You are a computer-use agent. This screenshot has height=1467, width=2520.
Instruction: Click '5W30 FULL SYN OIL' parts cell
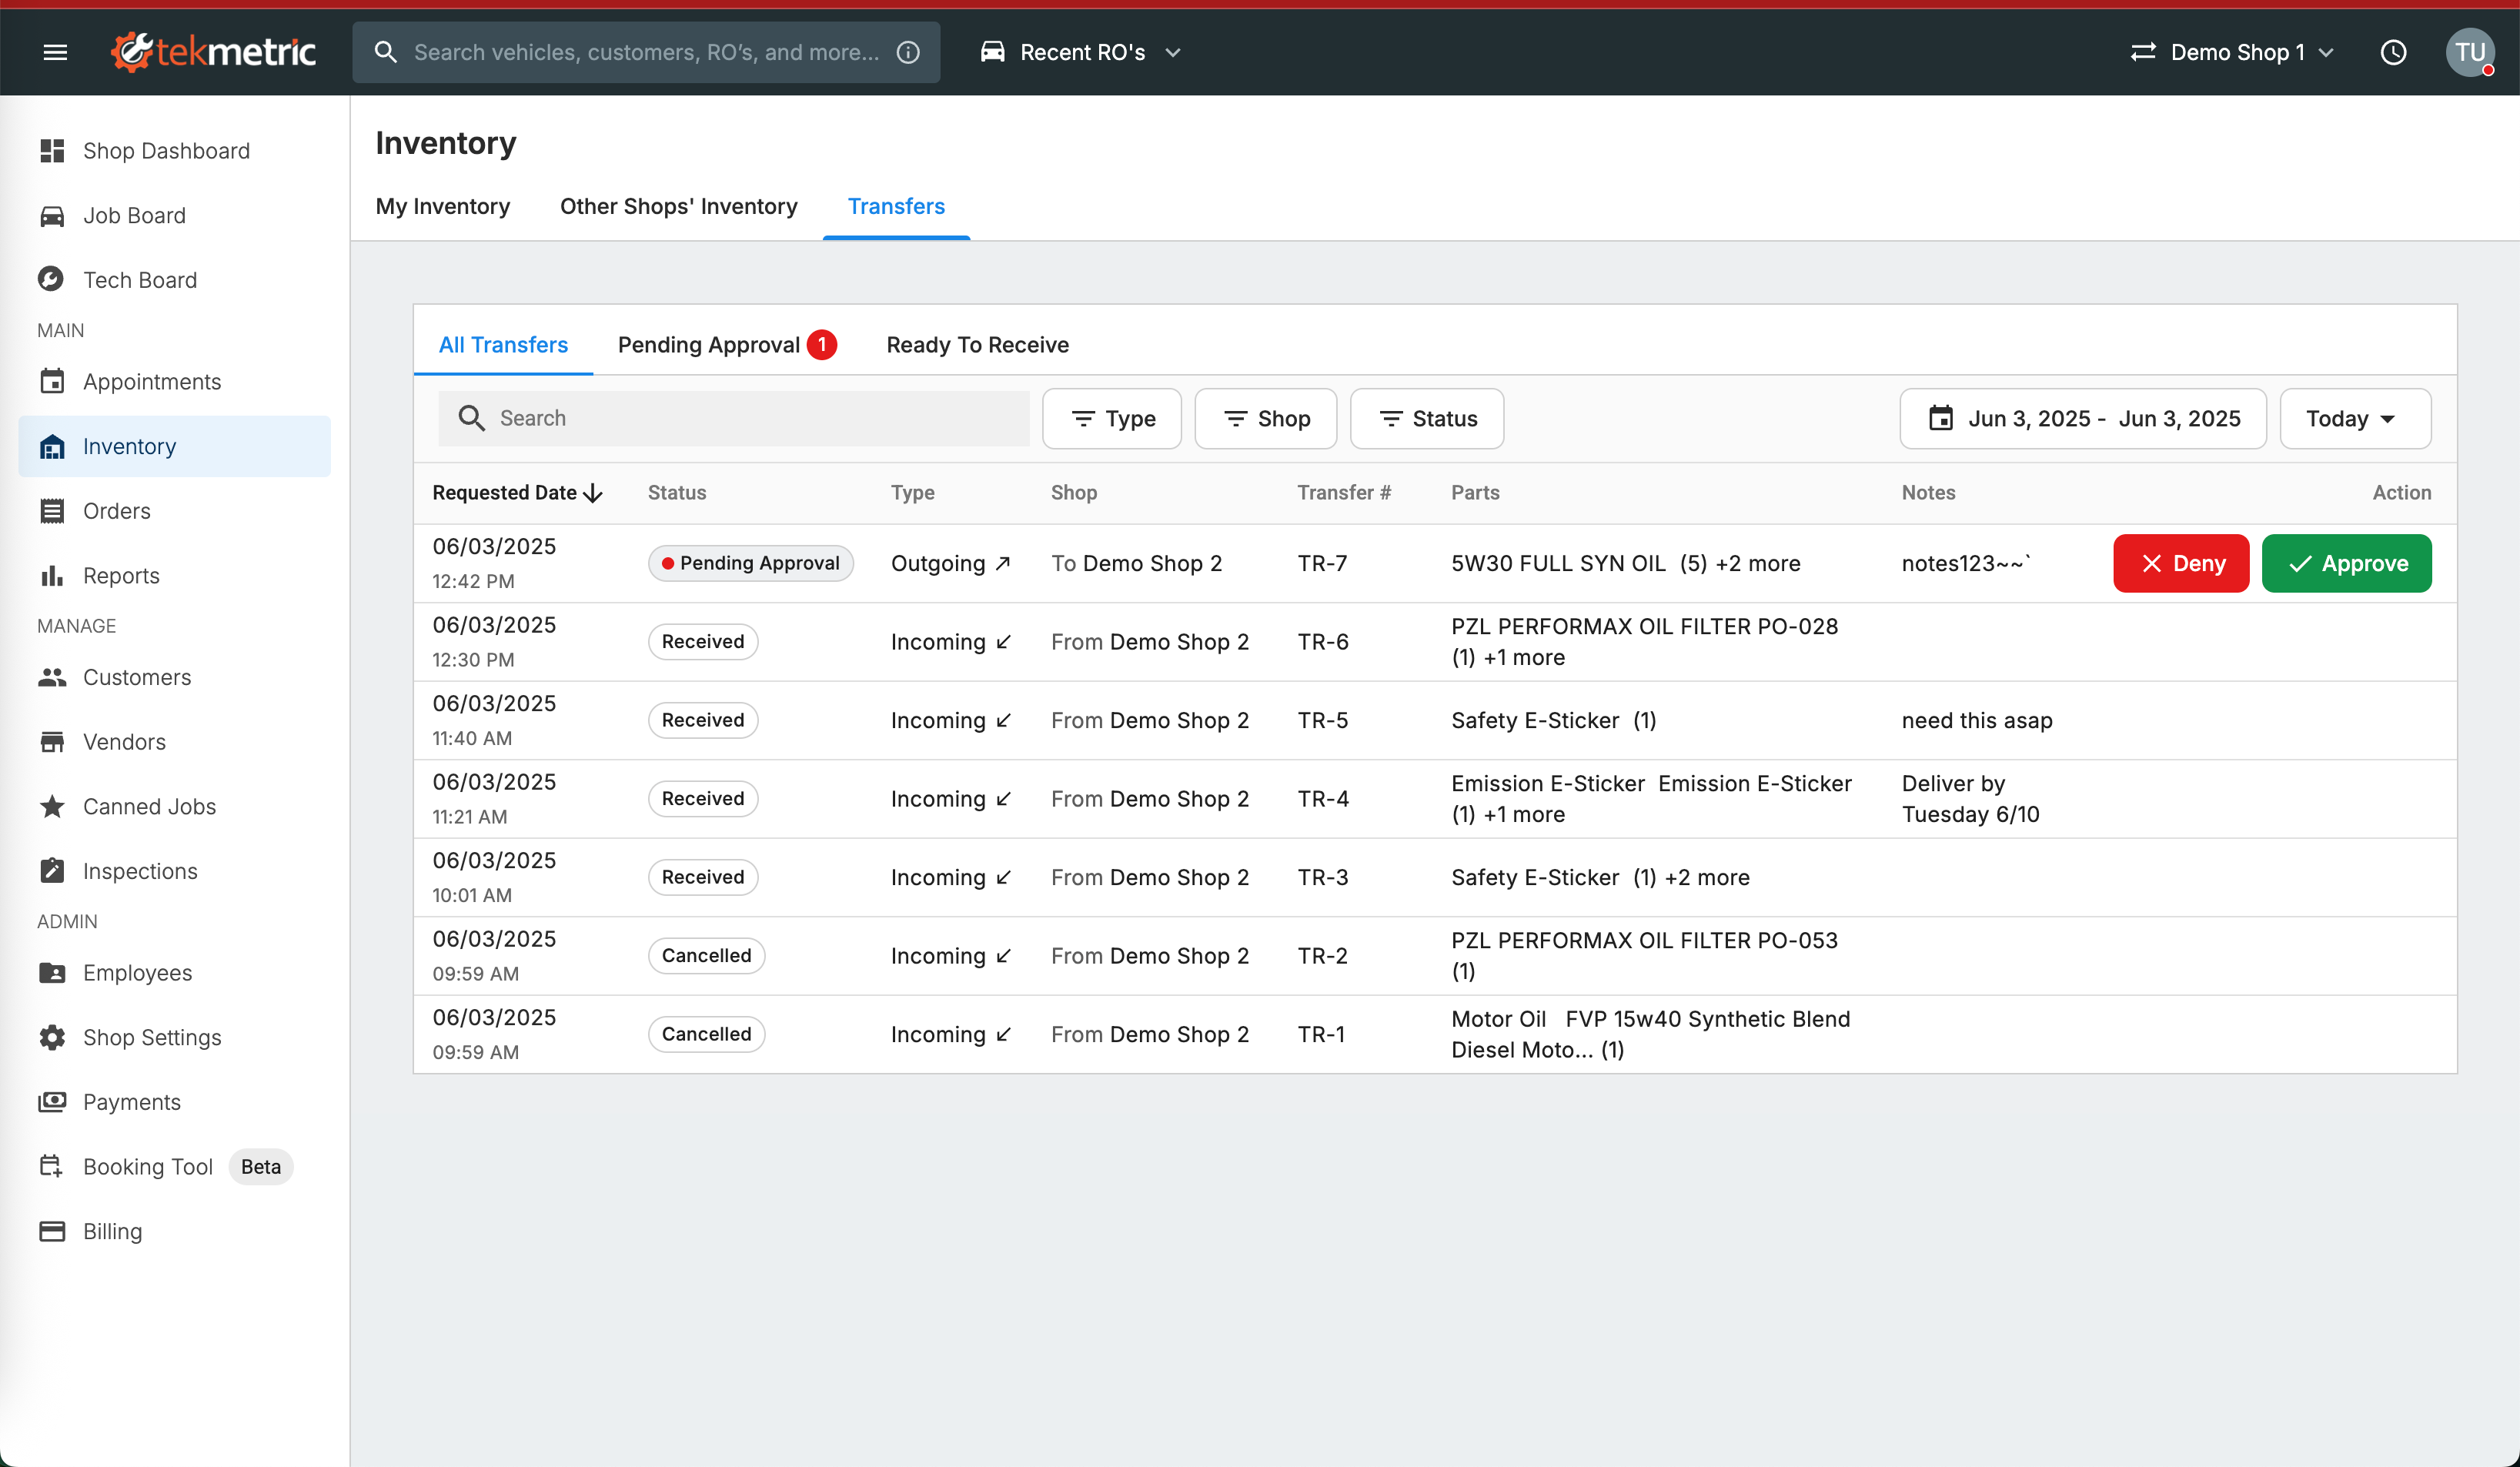1626,563
